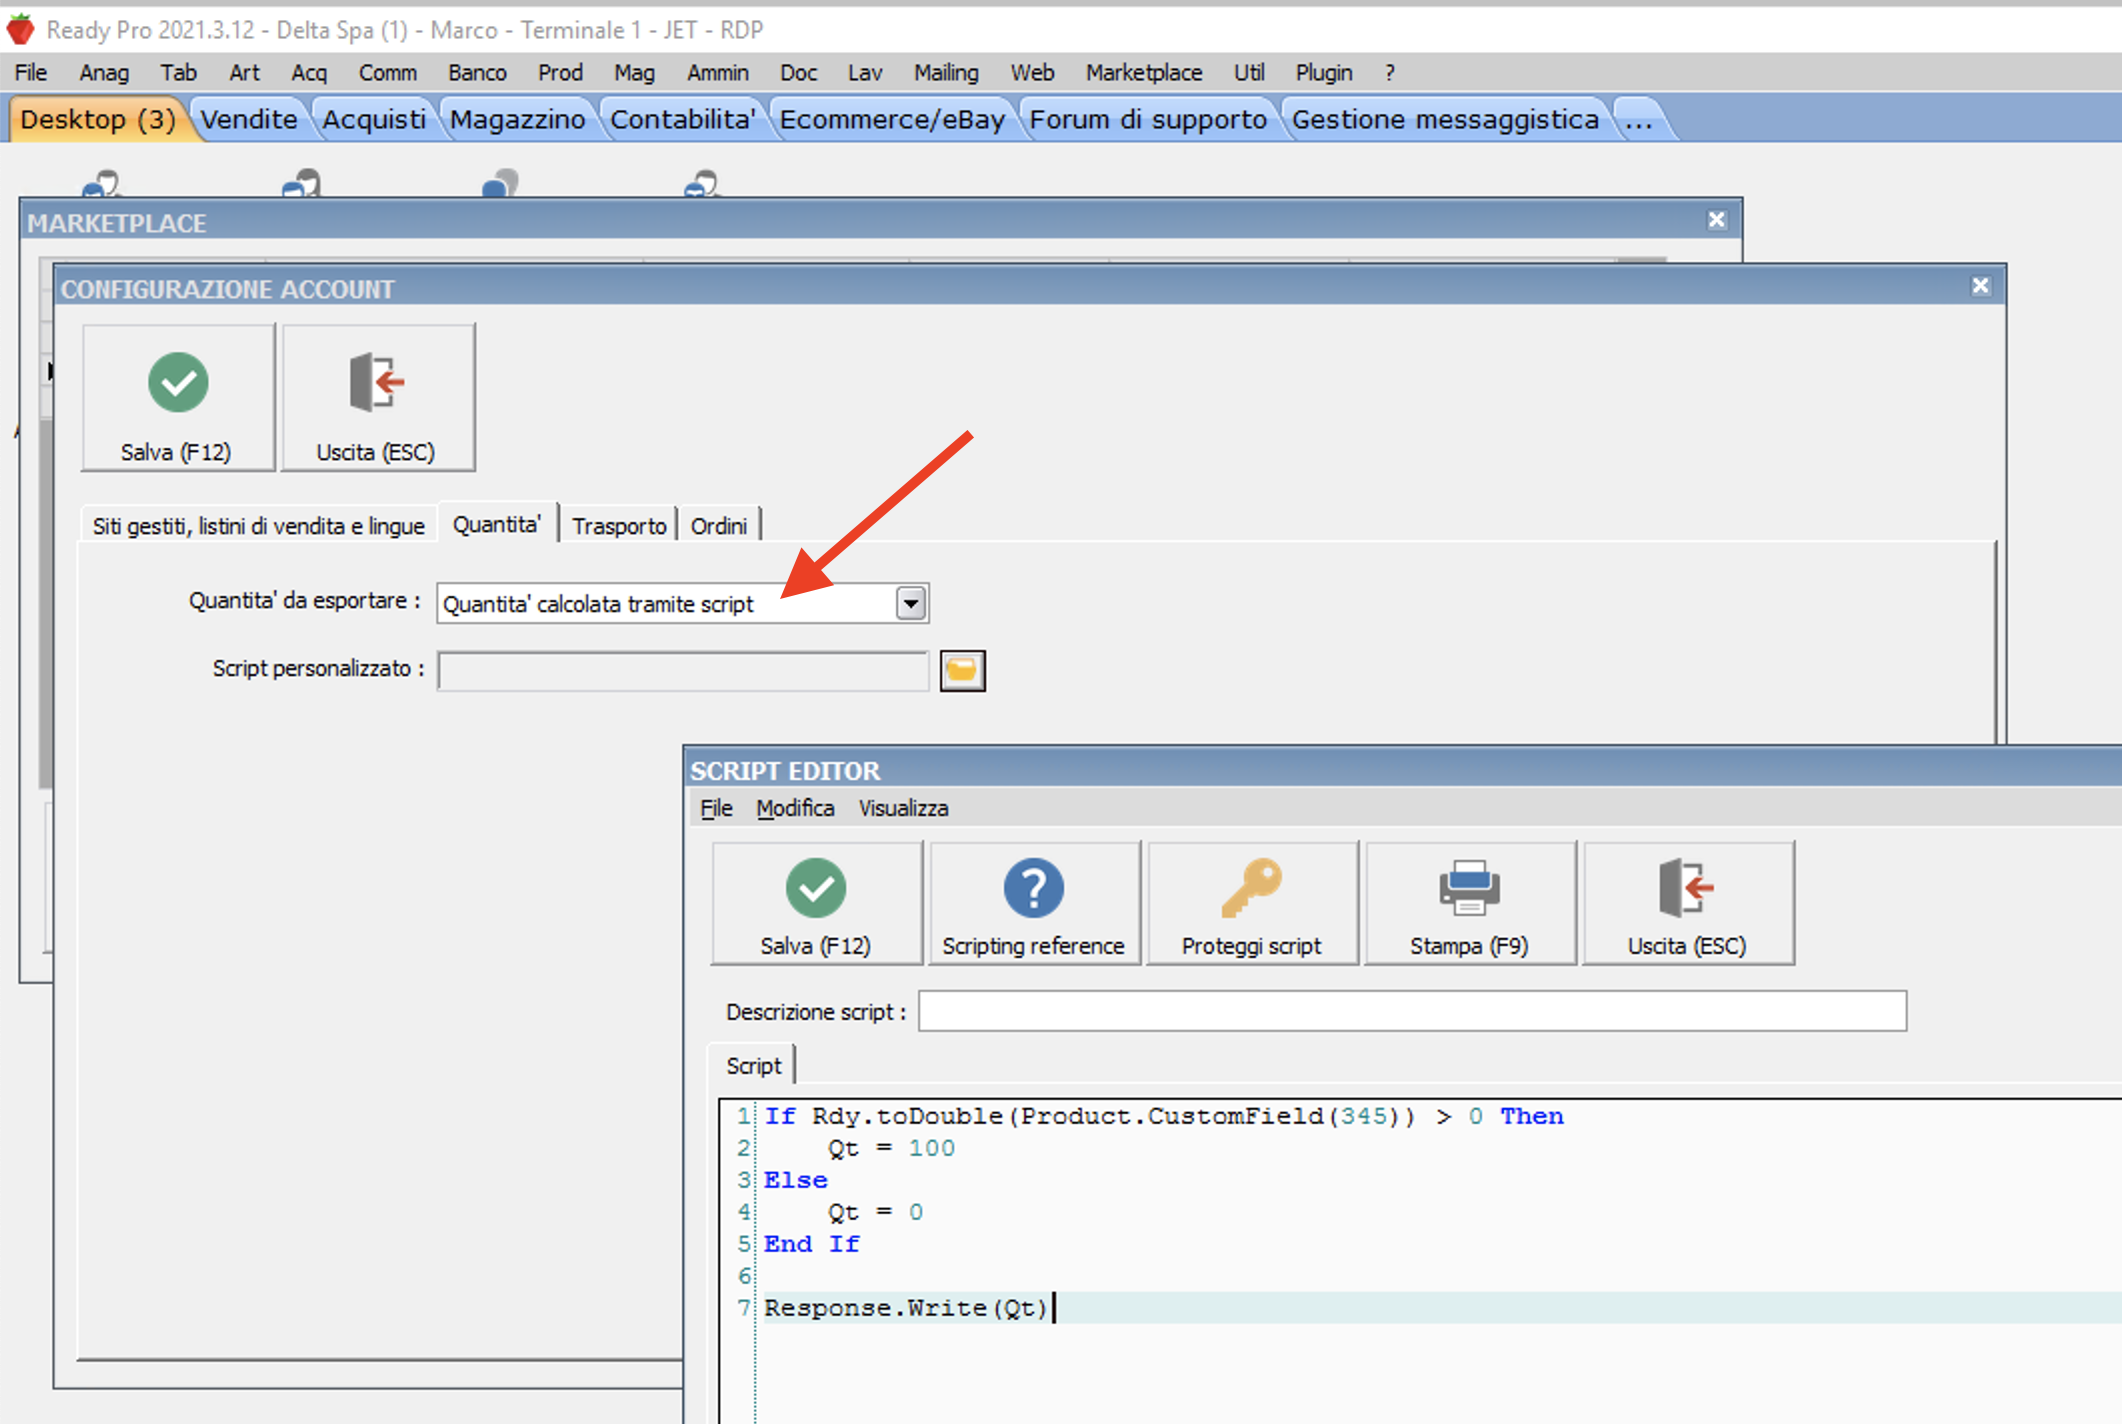Screen dimensions: 2122x1424
Task: Open the Script Editor File menu
Action: [716, 808]
